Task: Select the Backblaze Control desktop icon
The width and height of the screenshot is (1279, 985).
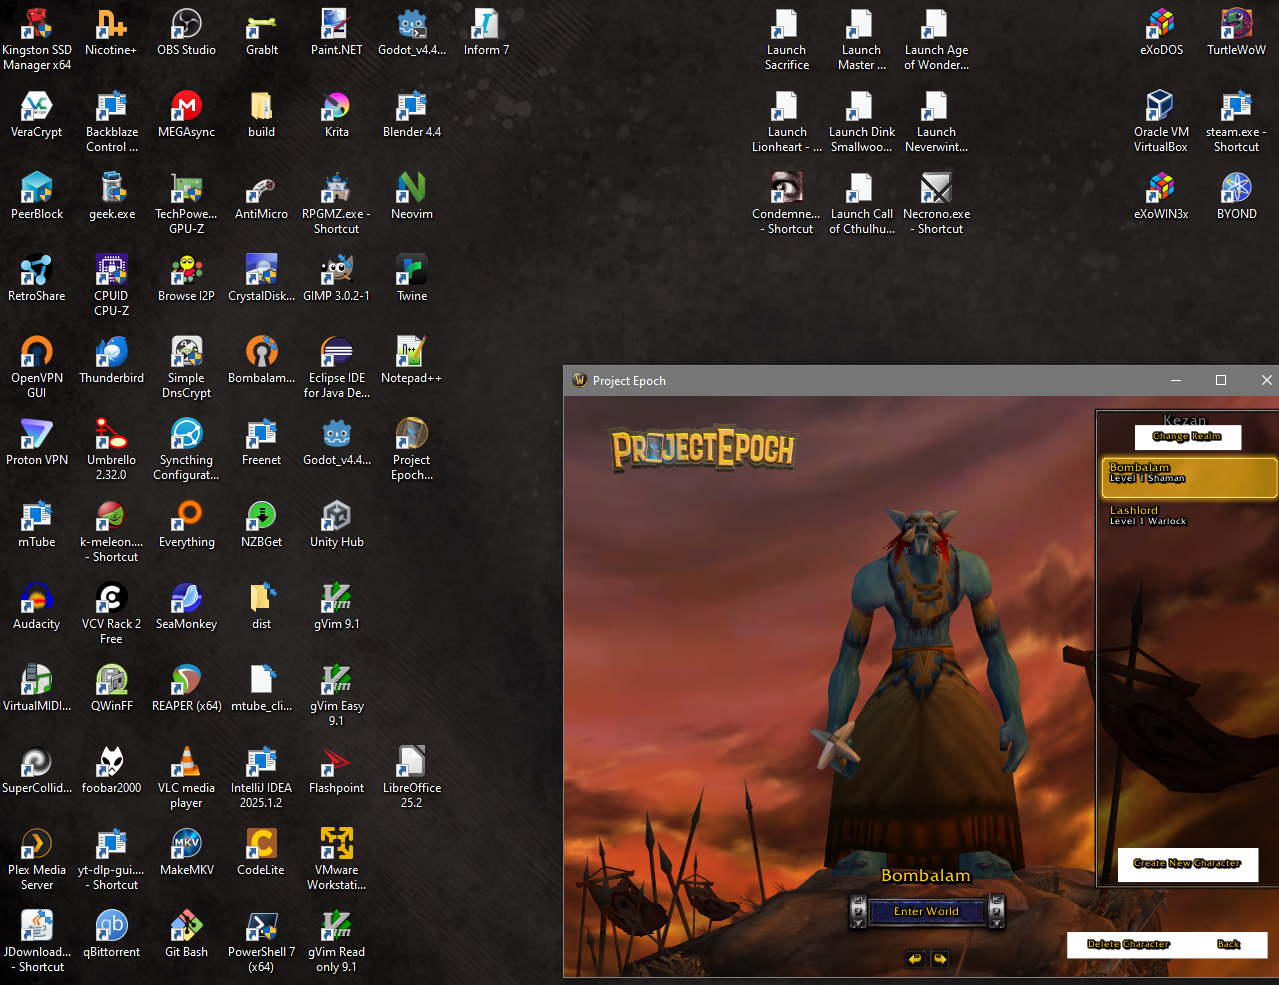Action: coord(112,122)
